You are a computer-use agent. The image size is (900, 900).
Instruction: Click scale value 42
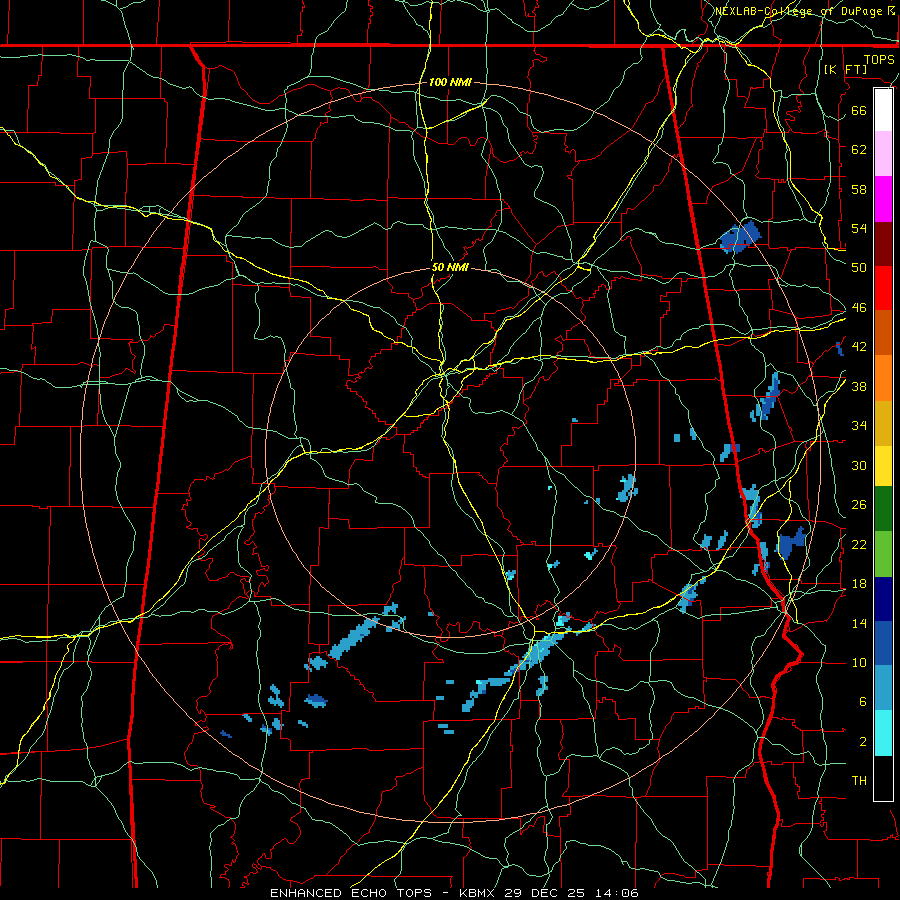[859, 347]
